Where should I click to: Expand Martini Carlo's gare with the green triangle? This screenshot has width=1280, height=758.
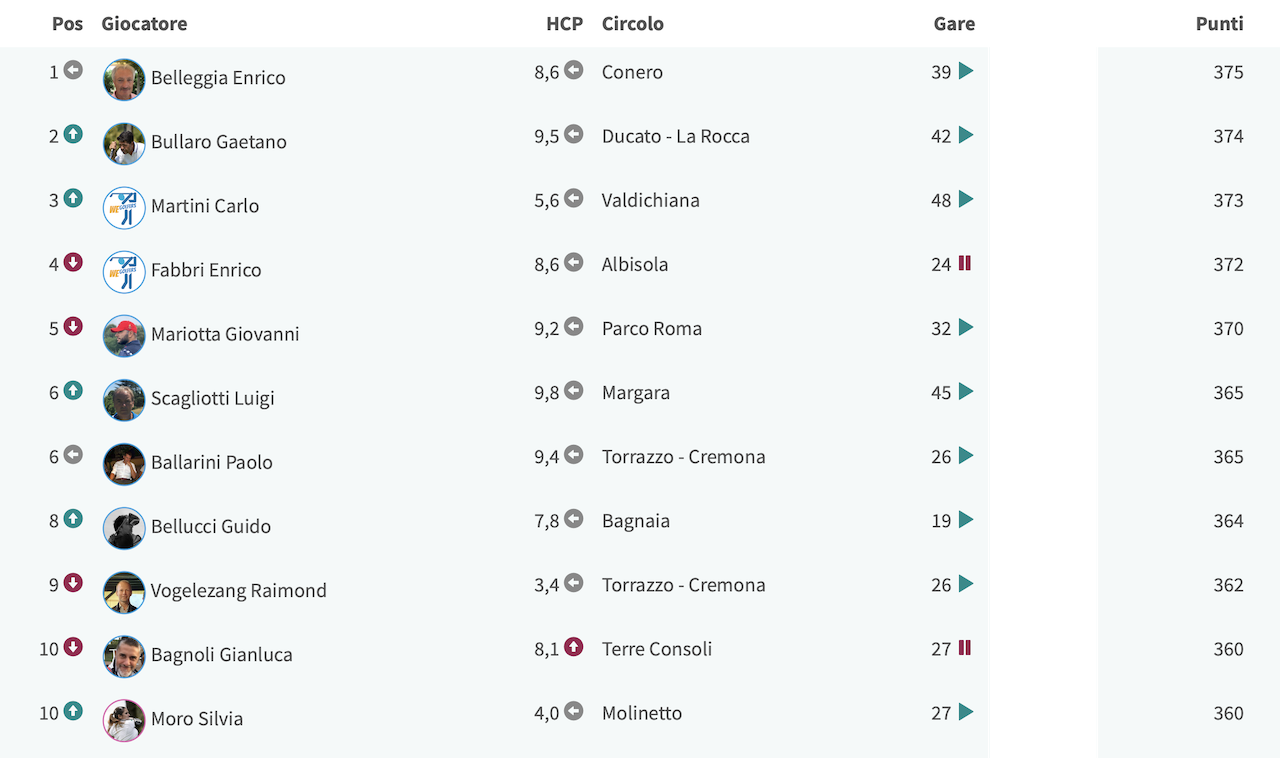click(x=966, y=199)
